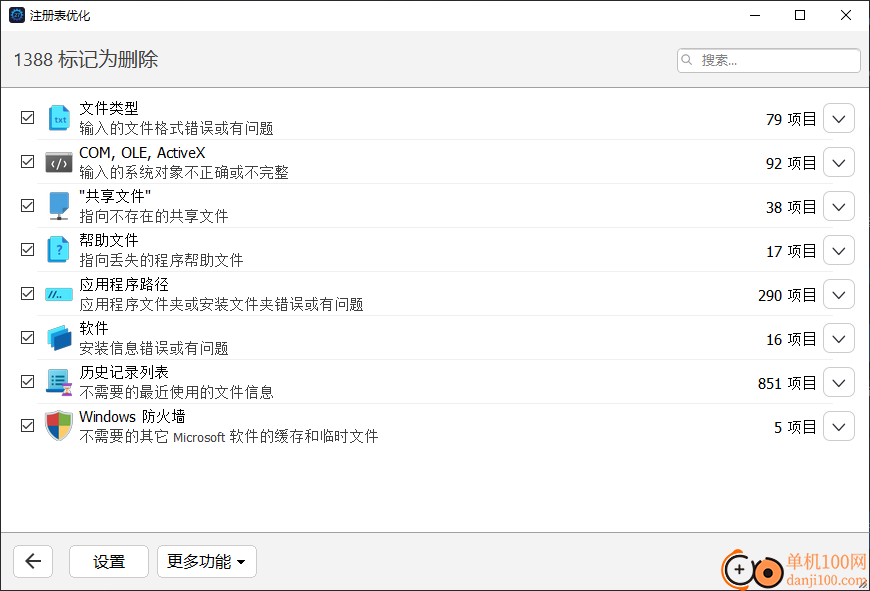Select the COM, OLE, ActiveX title
Screen dimensions: 870x591
coord(142,153)
